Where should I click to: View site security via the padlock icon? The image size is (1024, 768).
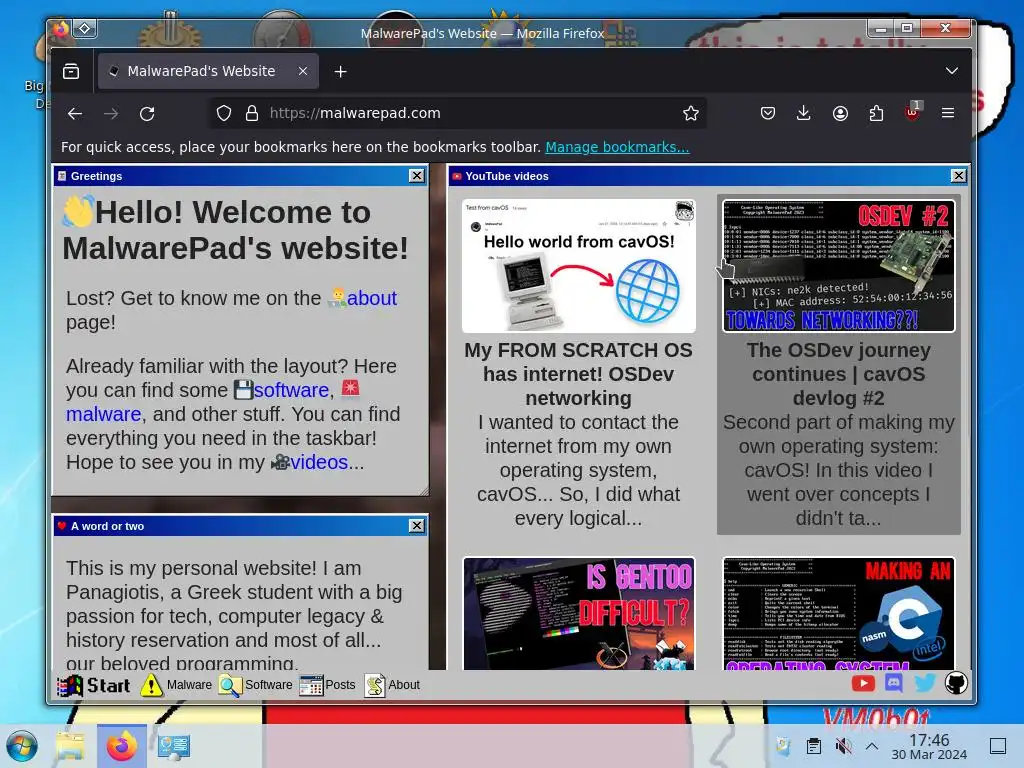pyautogui.click(x=251, y=114)
